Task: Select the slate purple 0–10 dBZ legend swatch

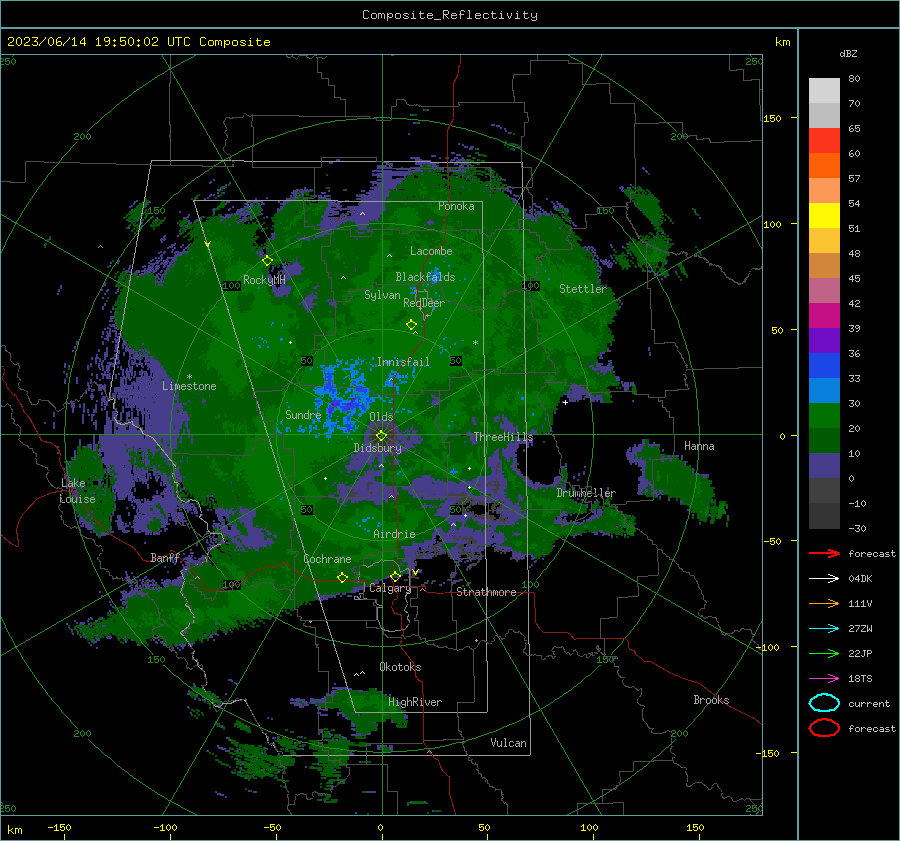Action: click(x=824, y=466)
